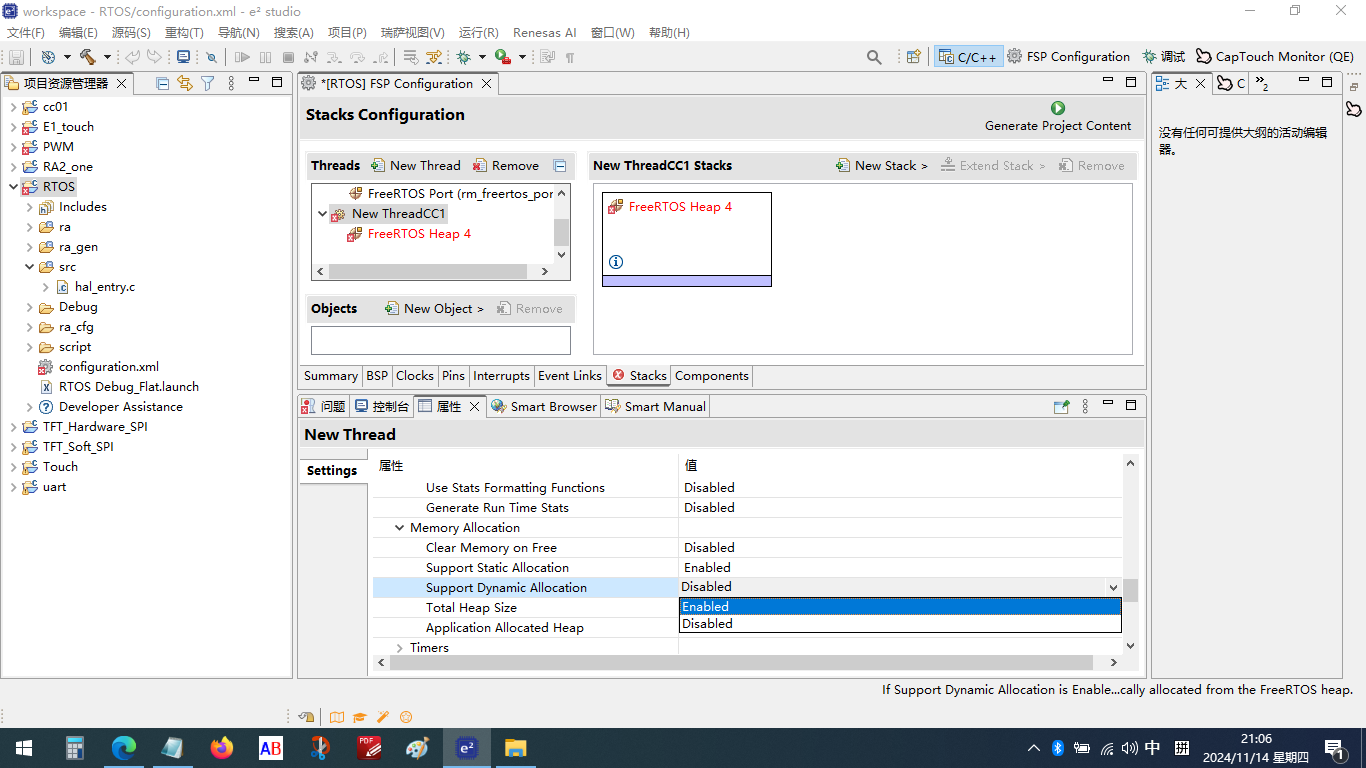Click the Terminate (stop) debug icon
1366x768 pixels.
point(288,57)
